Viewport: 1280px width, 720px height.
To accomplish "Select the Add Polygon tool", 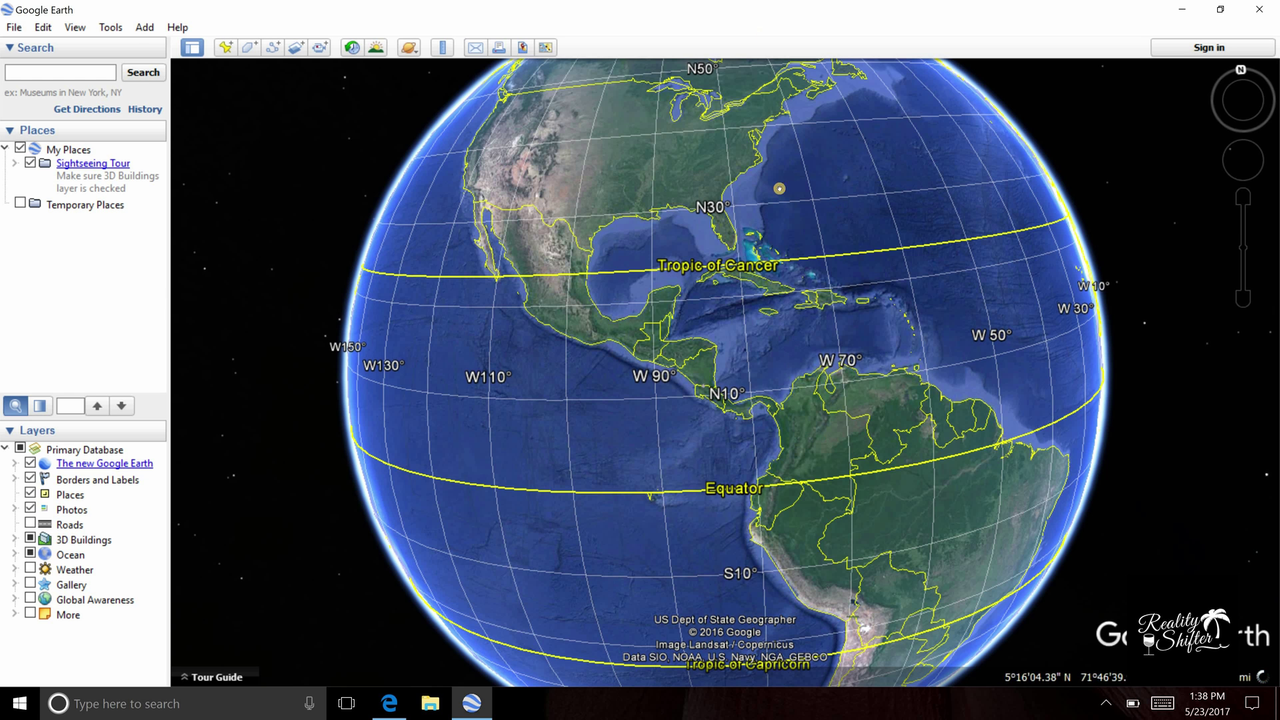I will point(249,48).
